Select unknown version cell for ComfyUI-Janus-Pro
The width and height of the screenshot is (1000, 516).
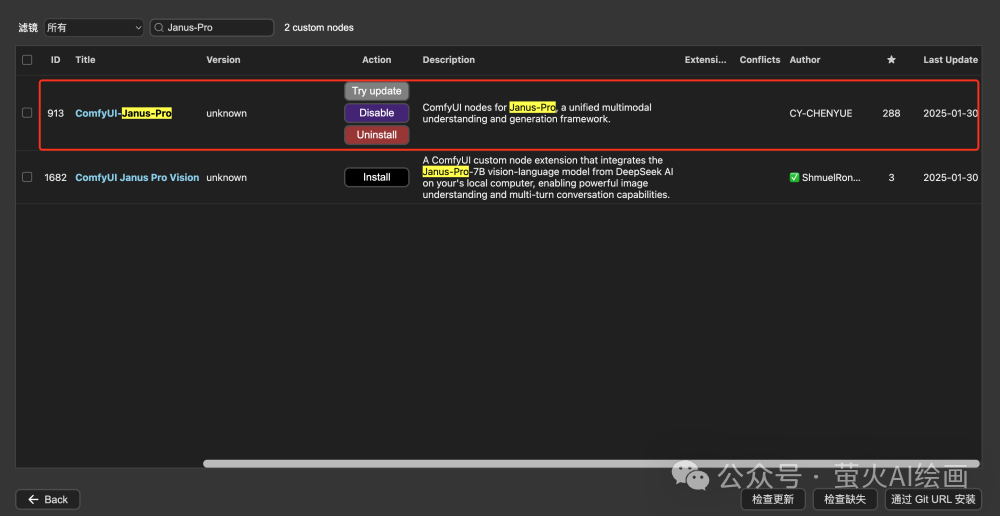click(x=226, y=114)
